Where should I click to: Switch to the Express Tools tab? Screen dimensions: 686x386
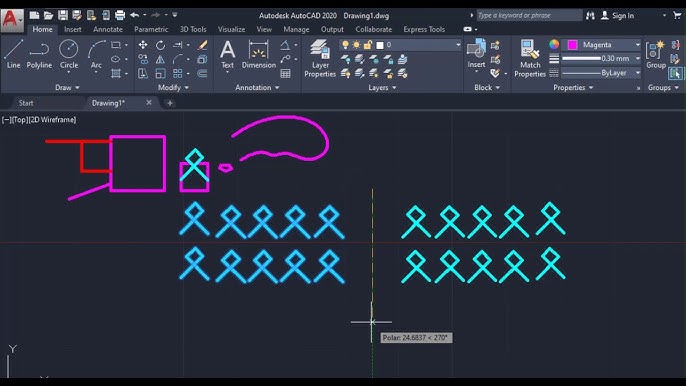pyautogui.click(x=424, y=29)
